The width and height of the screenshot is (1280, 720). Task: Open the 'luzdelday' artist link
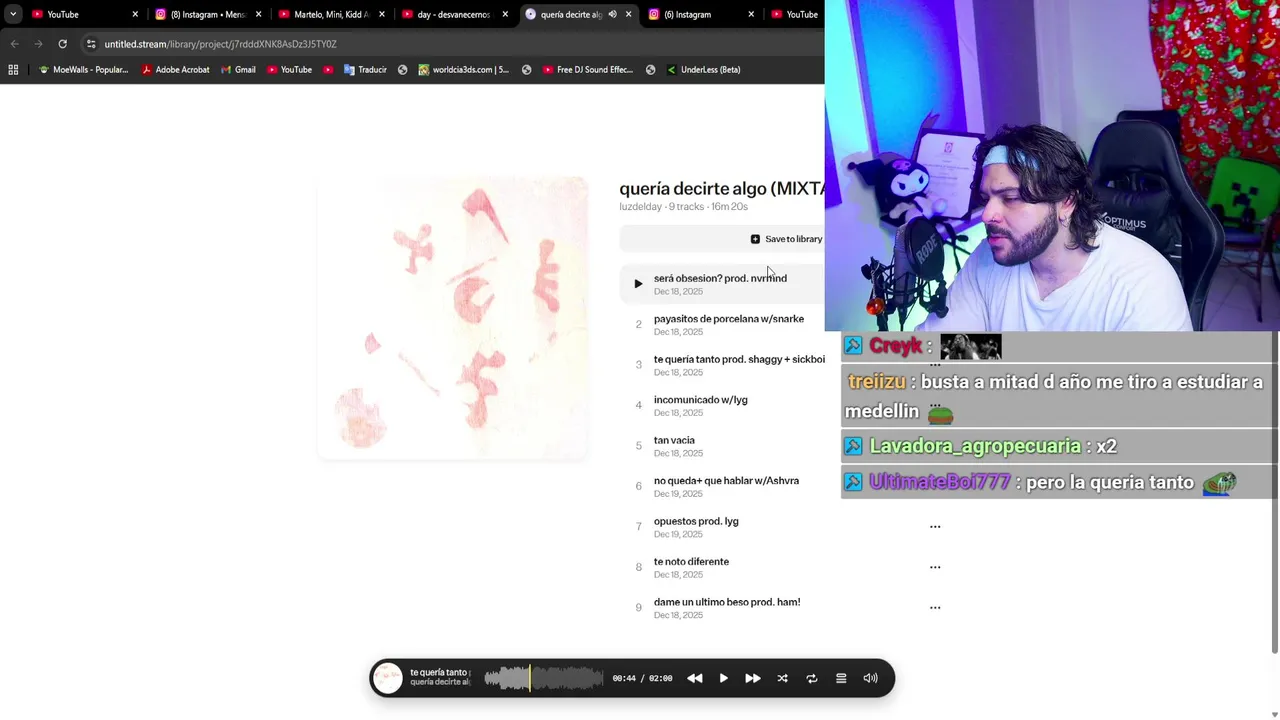pyautogui.click(x=640, y=207)
